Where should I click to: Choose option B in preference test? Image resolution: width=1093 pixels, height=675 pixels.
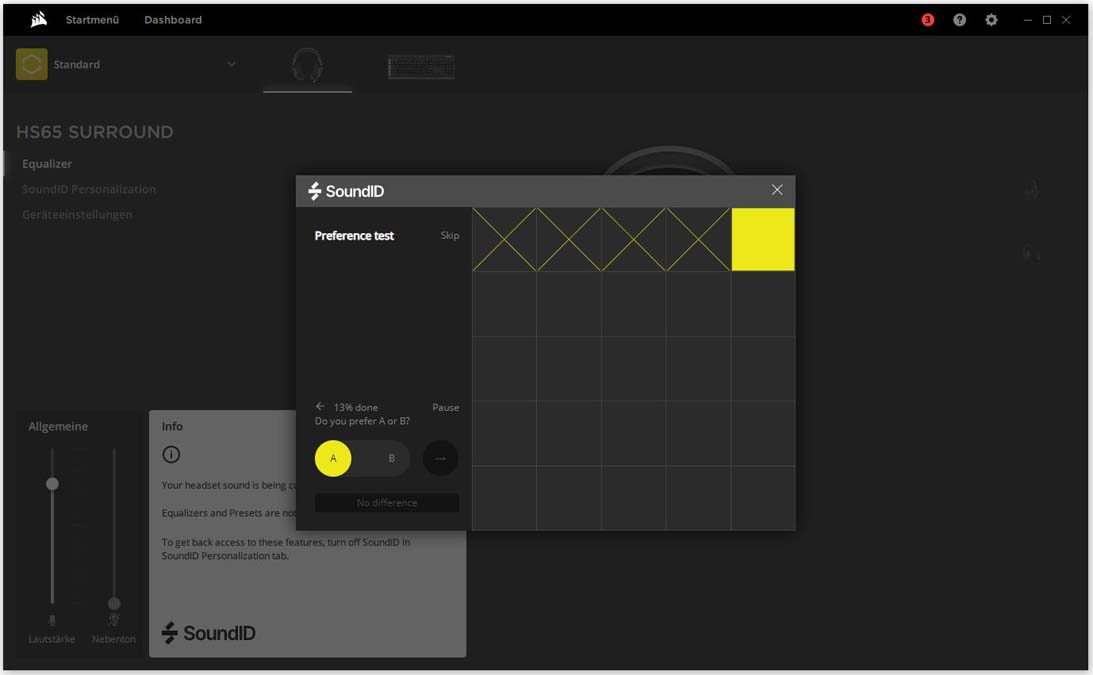pyautogui.click(x=392, y=458)
